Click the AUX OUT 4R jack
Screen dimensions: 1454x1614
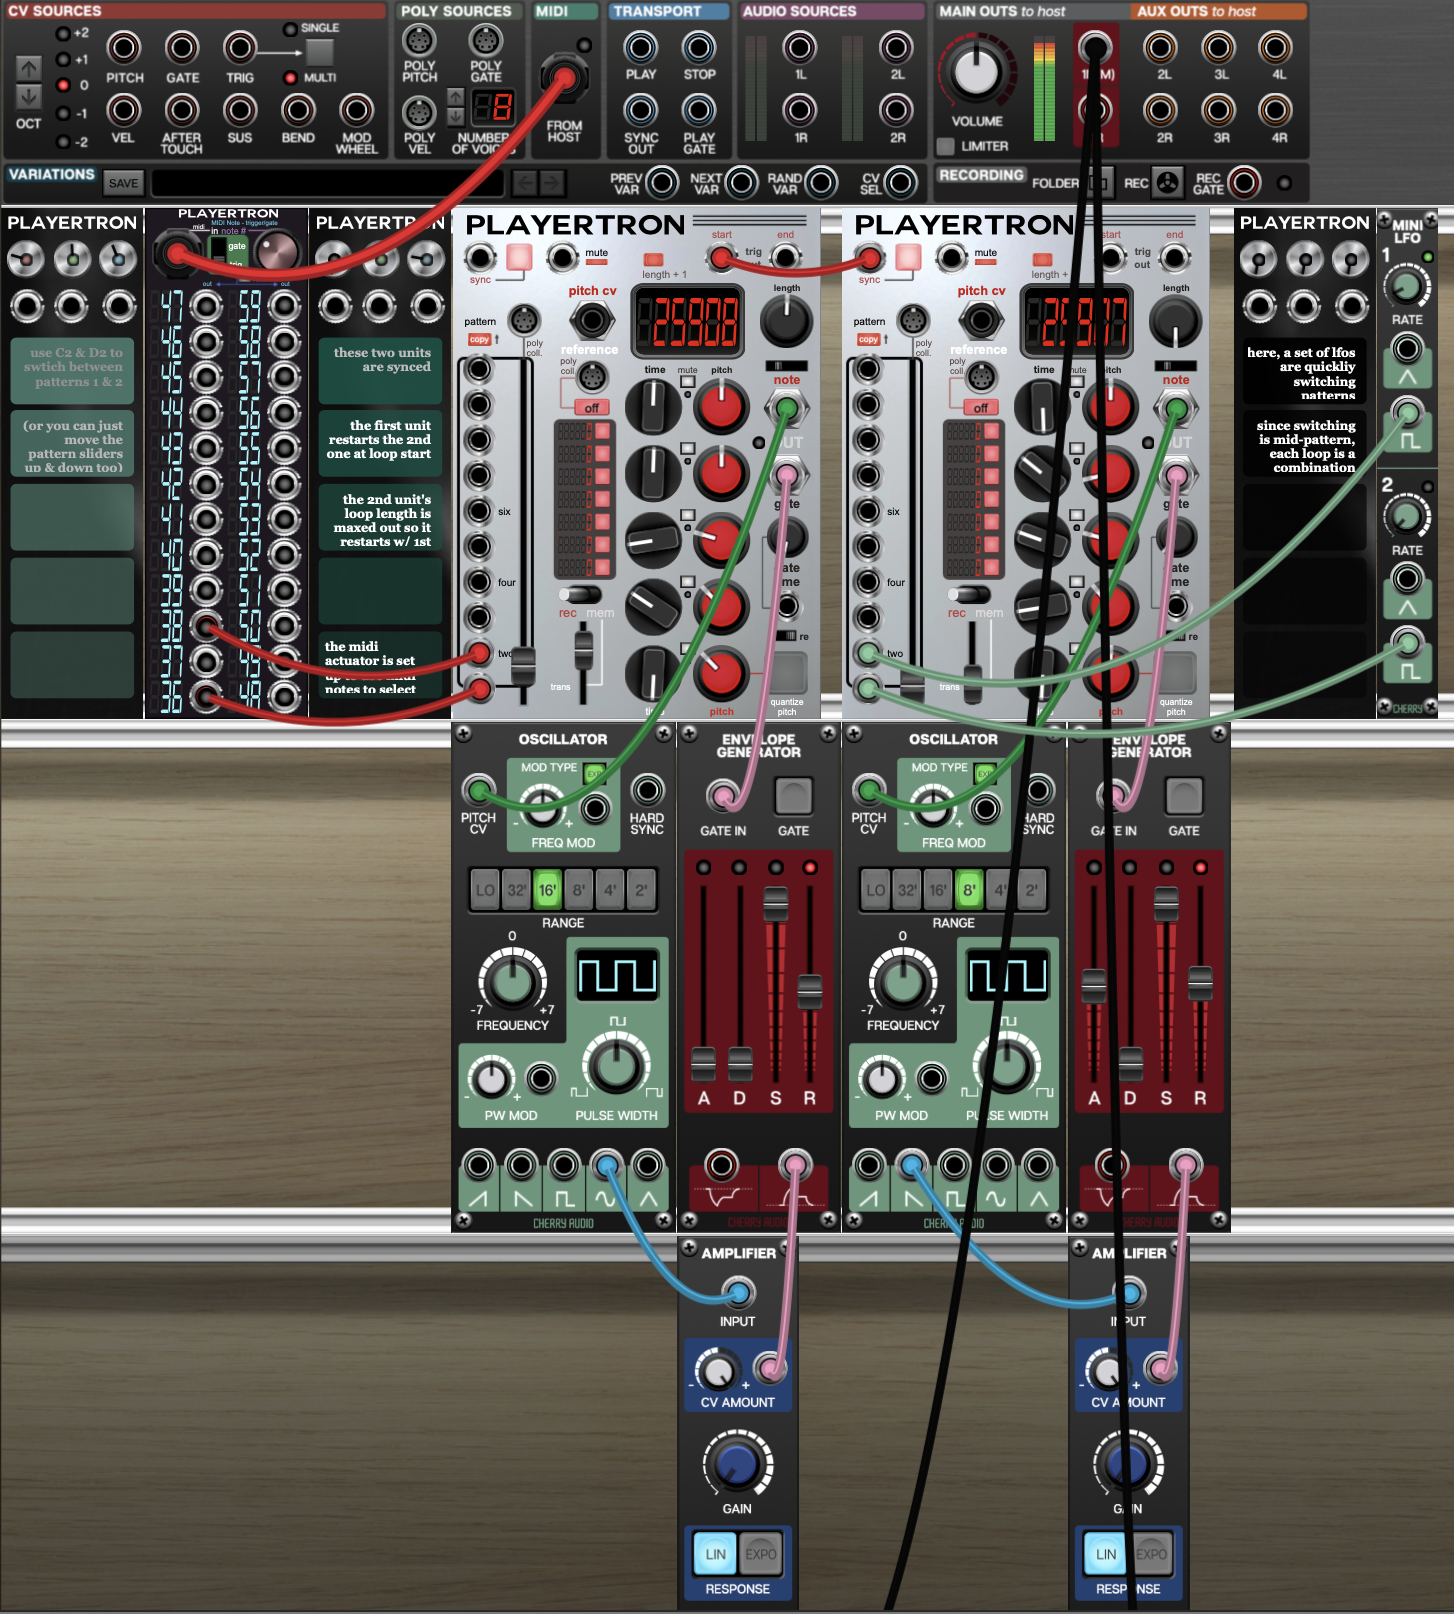(1276, 110)
